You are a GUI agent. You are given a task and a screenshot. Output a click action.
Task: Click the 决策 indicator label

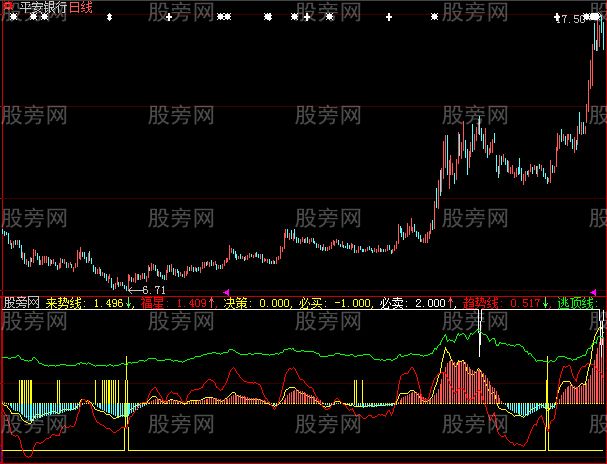click(236, 302)
